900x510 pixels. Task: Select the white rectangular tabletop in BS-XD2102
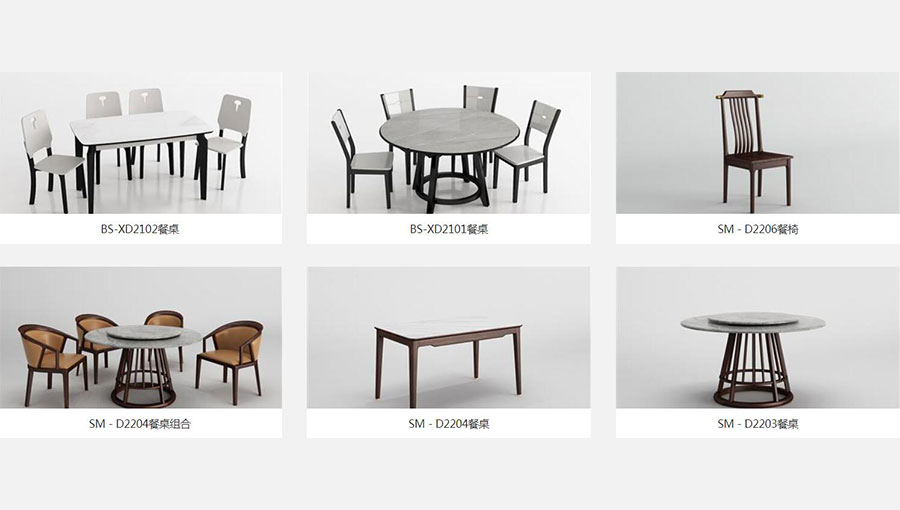click(141, 127)
